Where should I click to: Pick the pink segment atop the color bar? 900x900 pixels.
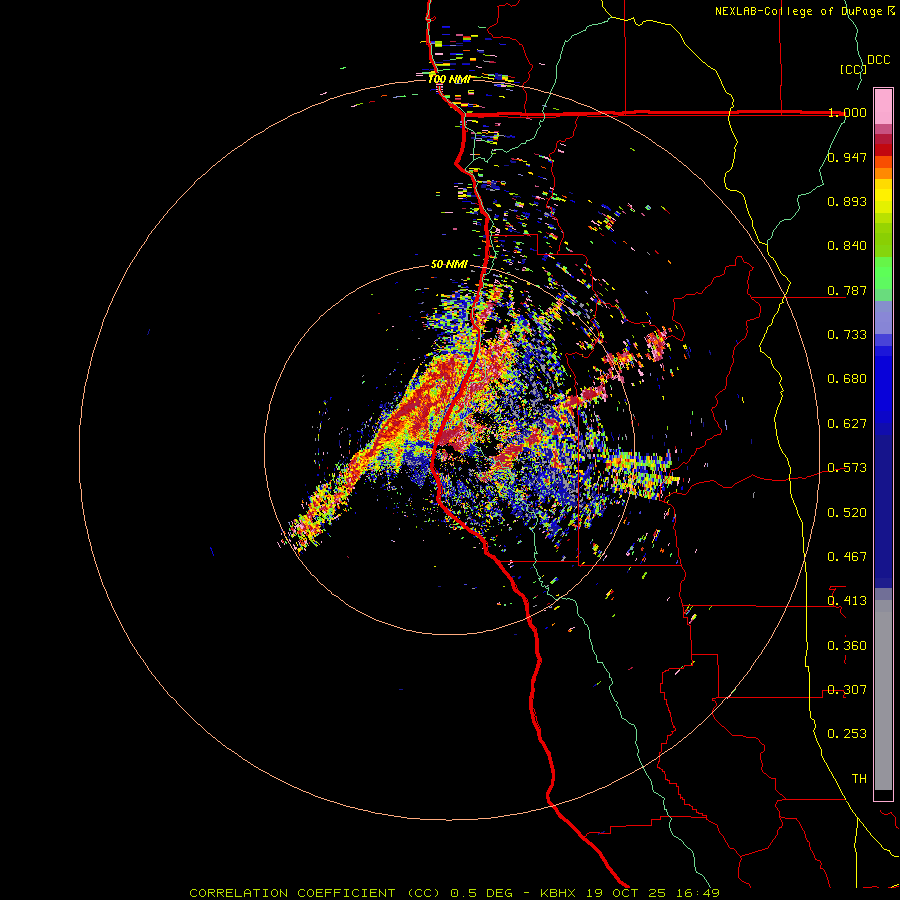[x=883, y=106]
